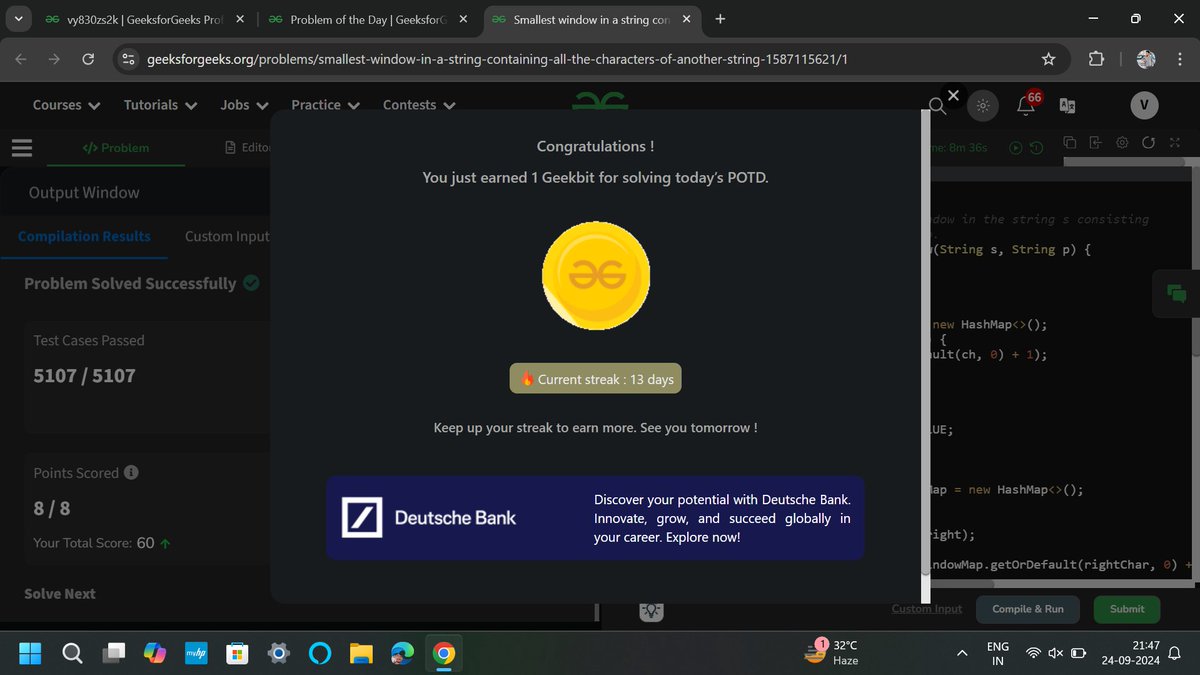The image size is (1200, 675).
Task: Click the 5107 / 5107 test cases value
Action: point(84,376)
